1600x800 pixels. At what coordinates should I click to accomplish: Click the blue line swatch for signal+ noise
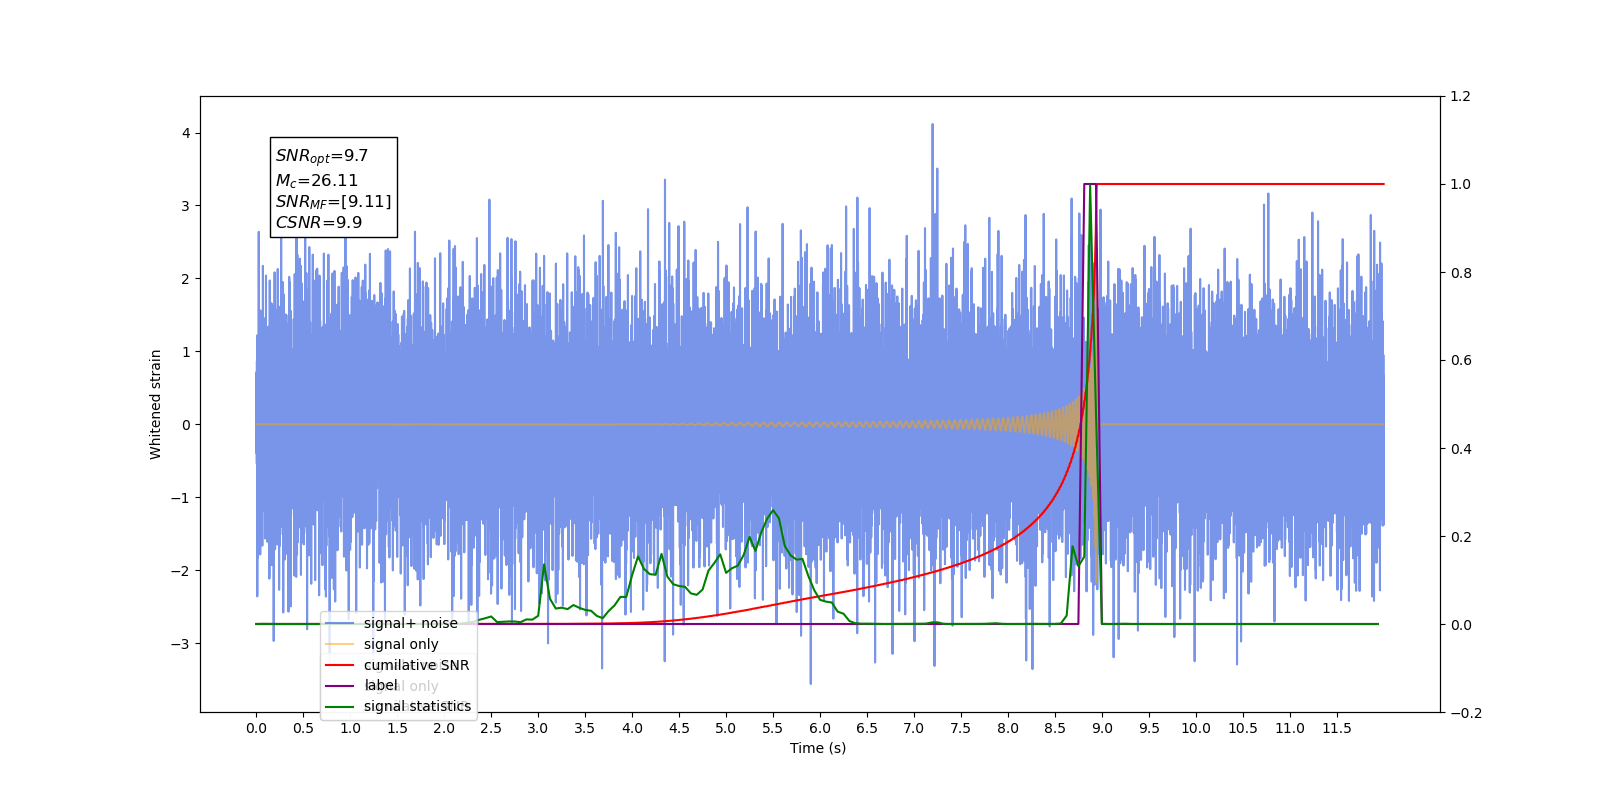[x=340, y=623]
